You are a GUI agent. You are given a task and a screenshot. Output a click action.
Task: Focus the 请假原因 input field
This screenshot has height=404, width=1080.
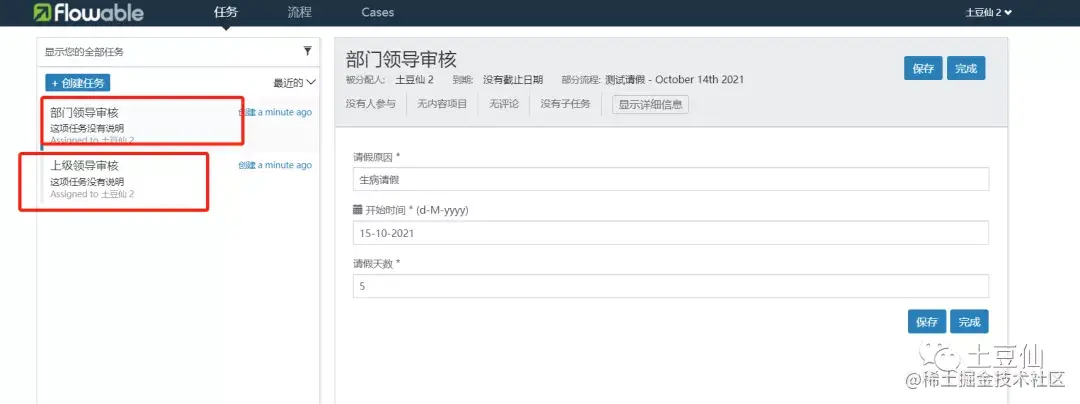(x=671, y=179)
